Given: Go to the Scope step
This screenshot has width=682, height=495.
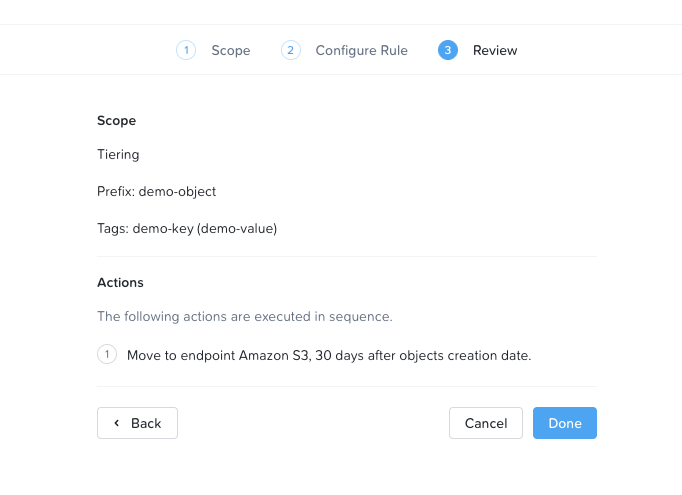Looking at the screenshot, I should [x=230, y=50].
